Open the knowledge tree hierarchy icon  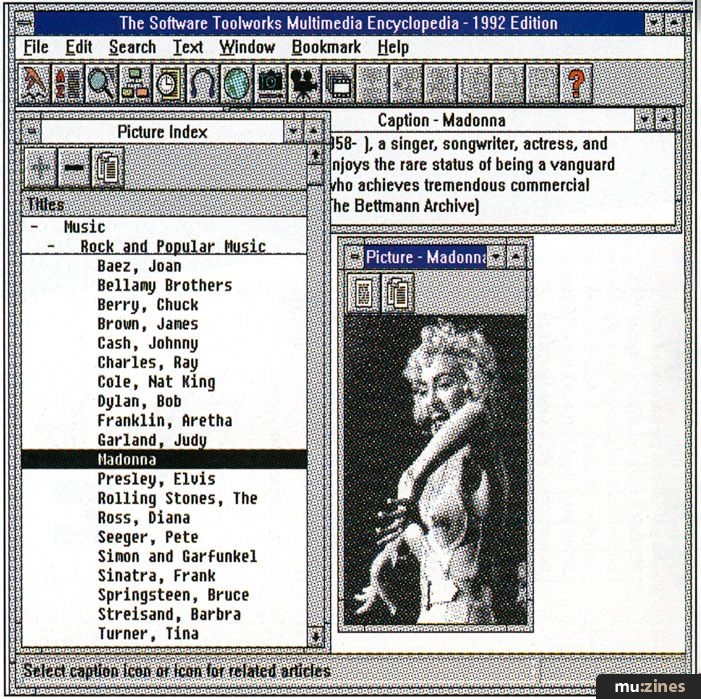(135, 84)
